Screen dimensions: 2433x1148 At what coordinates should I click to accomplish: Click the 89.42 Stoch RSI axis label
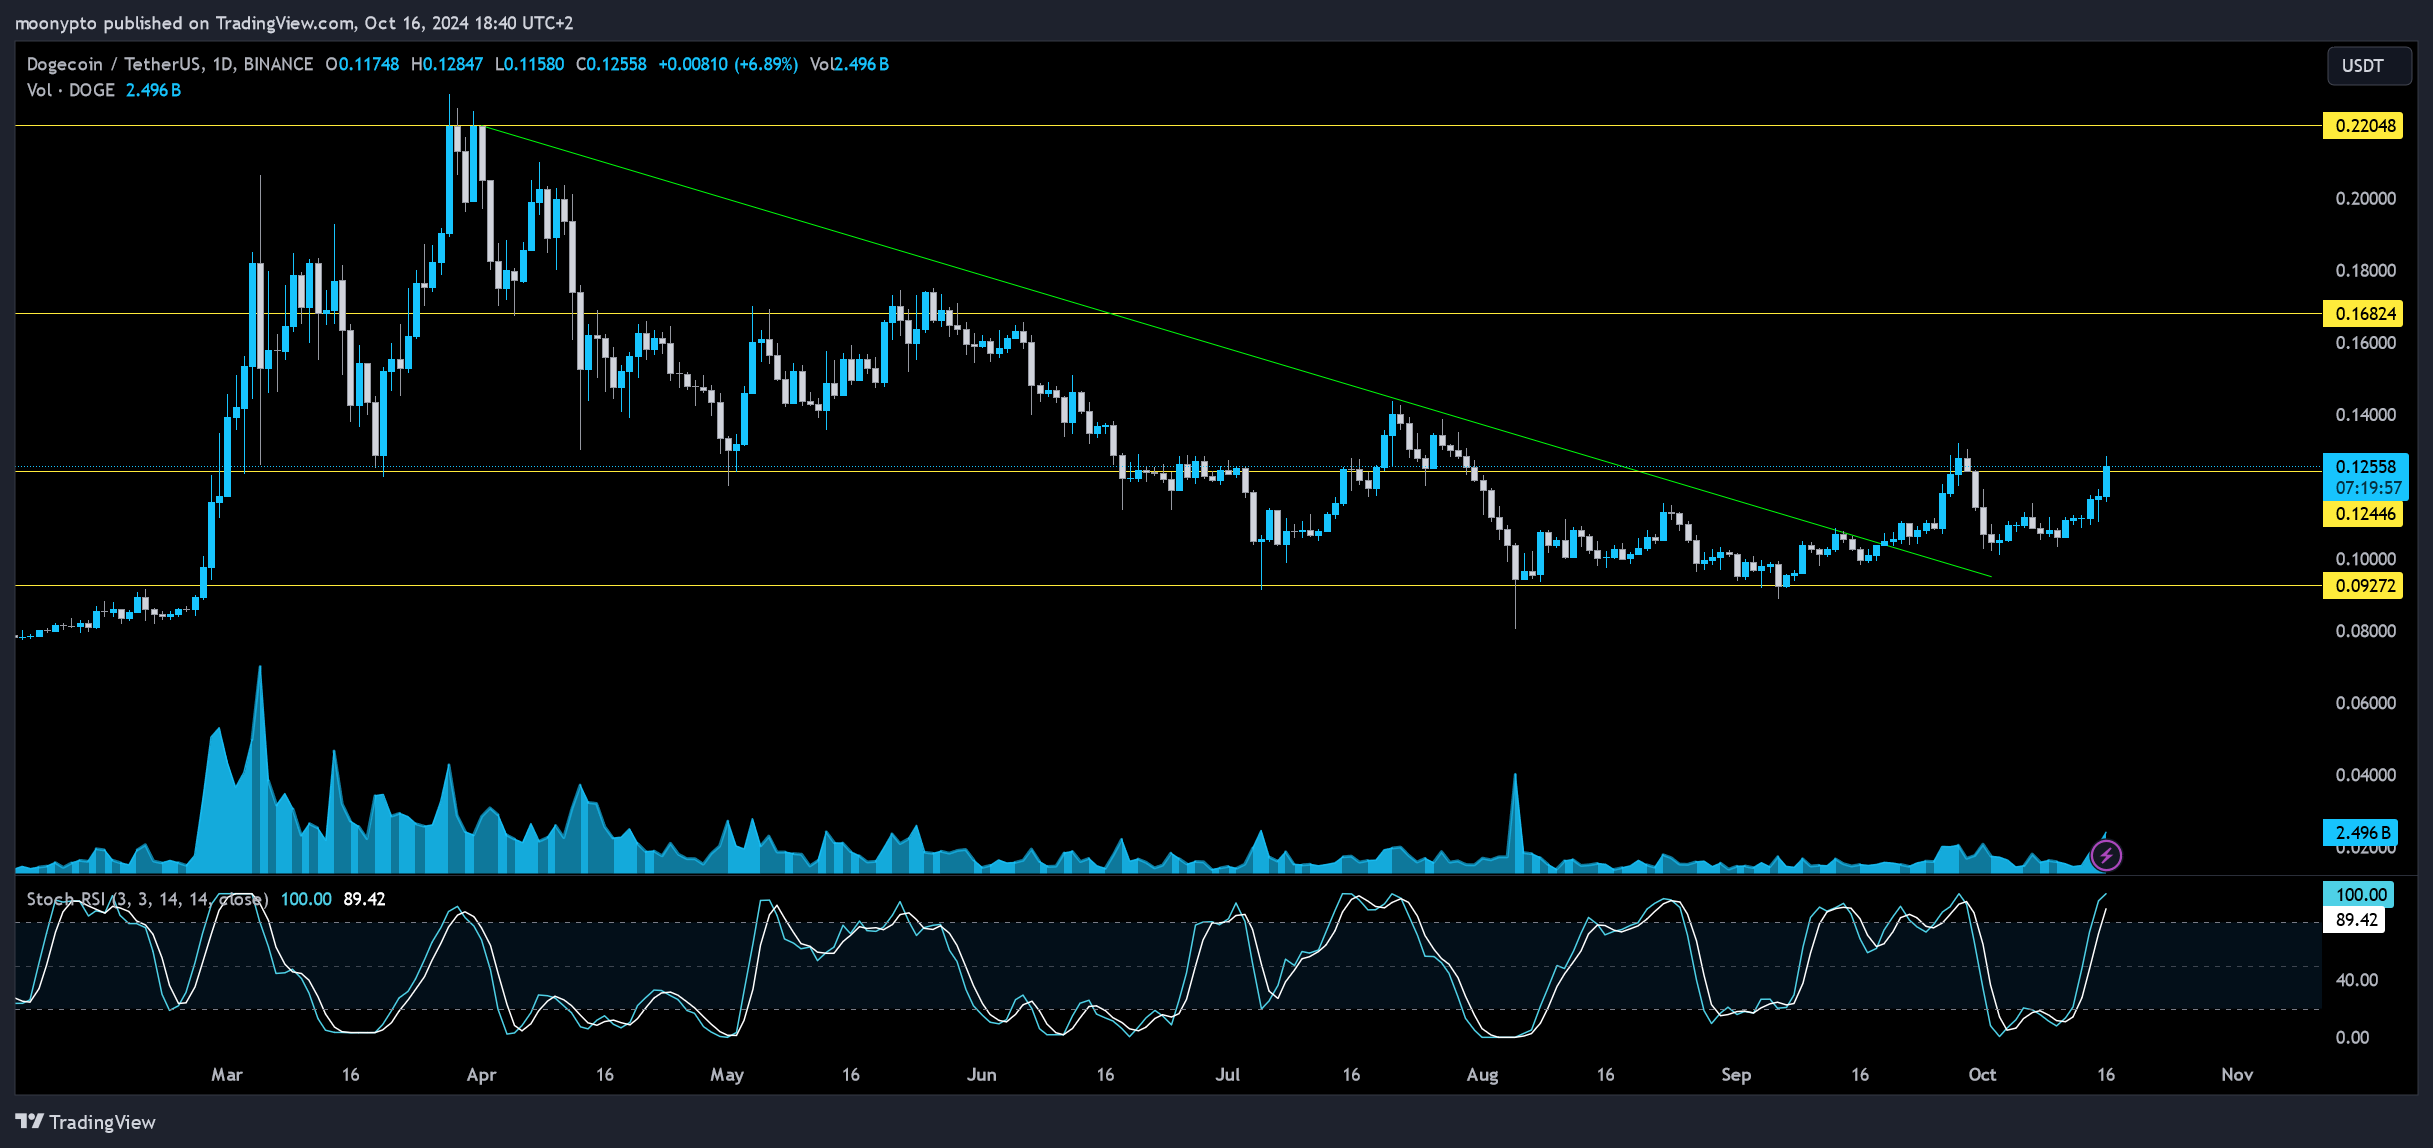(2356, 920)
